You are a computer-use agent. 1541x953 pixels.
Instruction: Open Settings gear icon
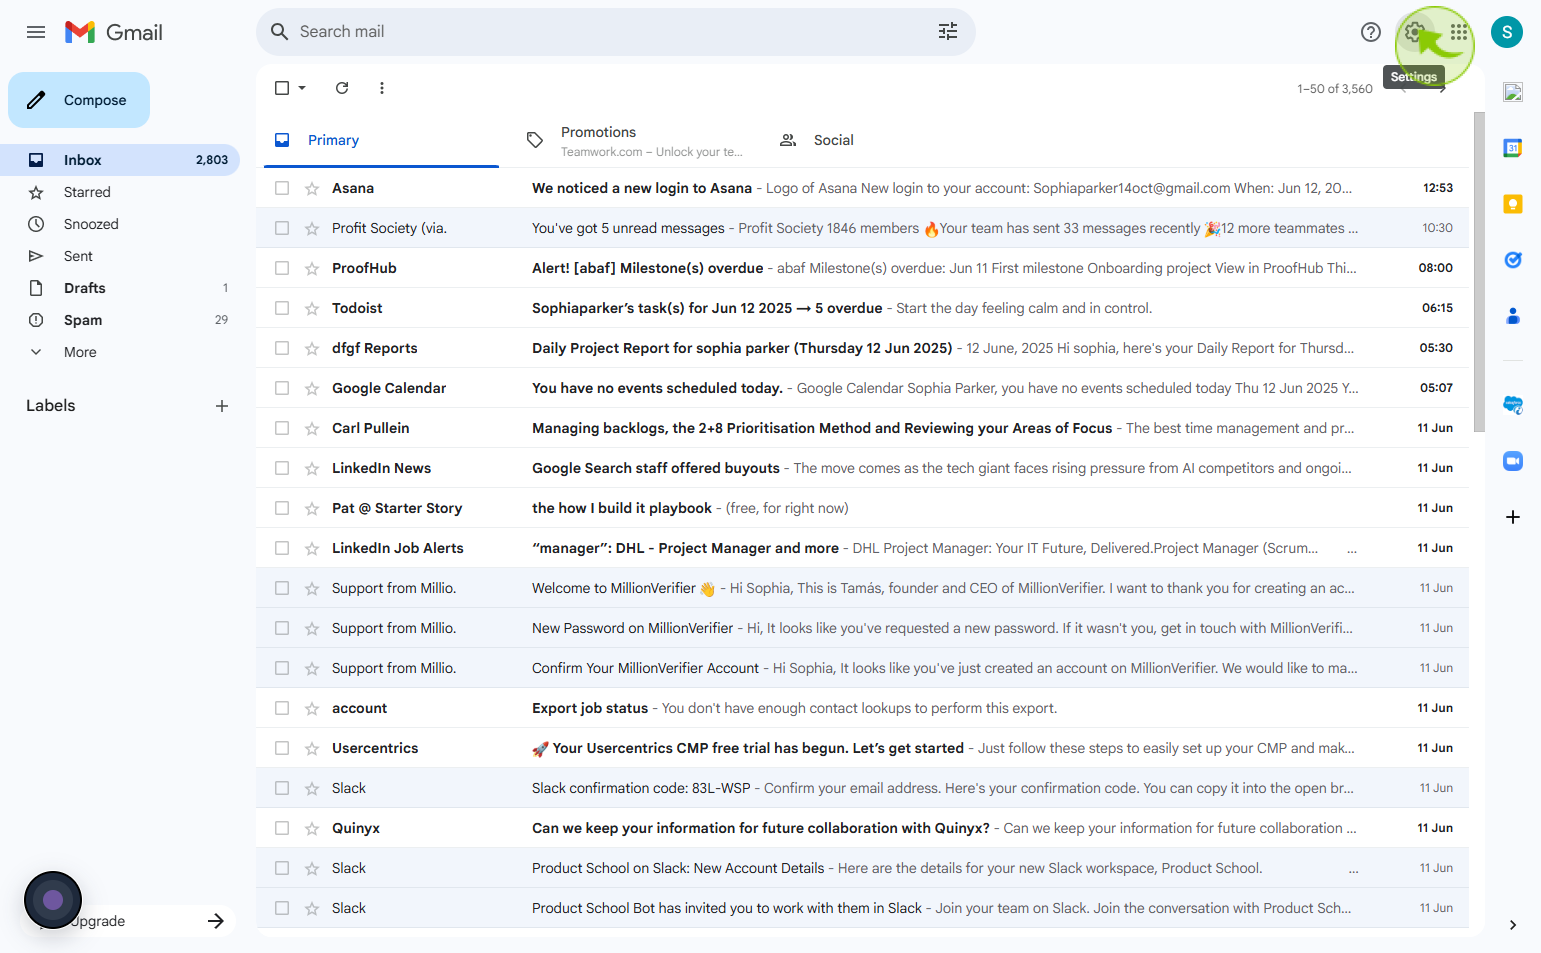[1414, 32]
